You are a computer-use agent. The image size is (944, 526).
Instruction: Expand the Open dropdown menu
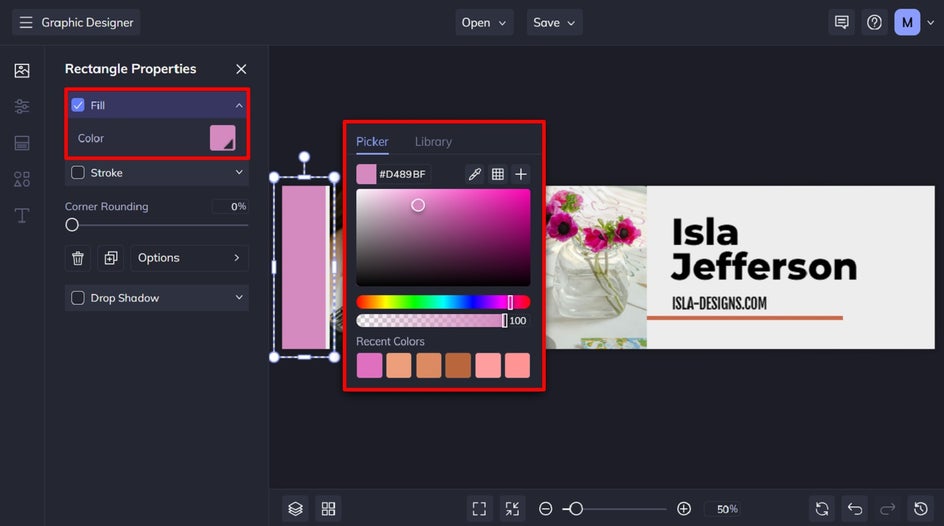click(x=484, y=22)
